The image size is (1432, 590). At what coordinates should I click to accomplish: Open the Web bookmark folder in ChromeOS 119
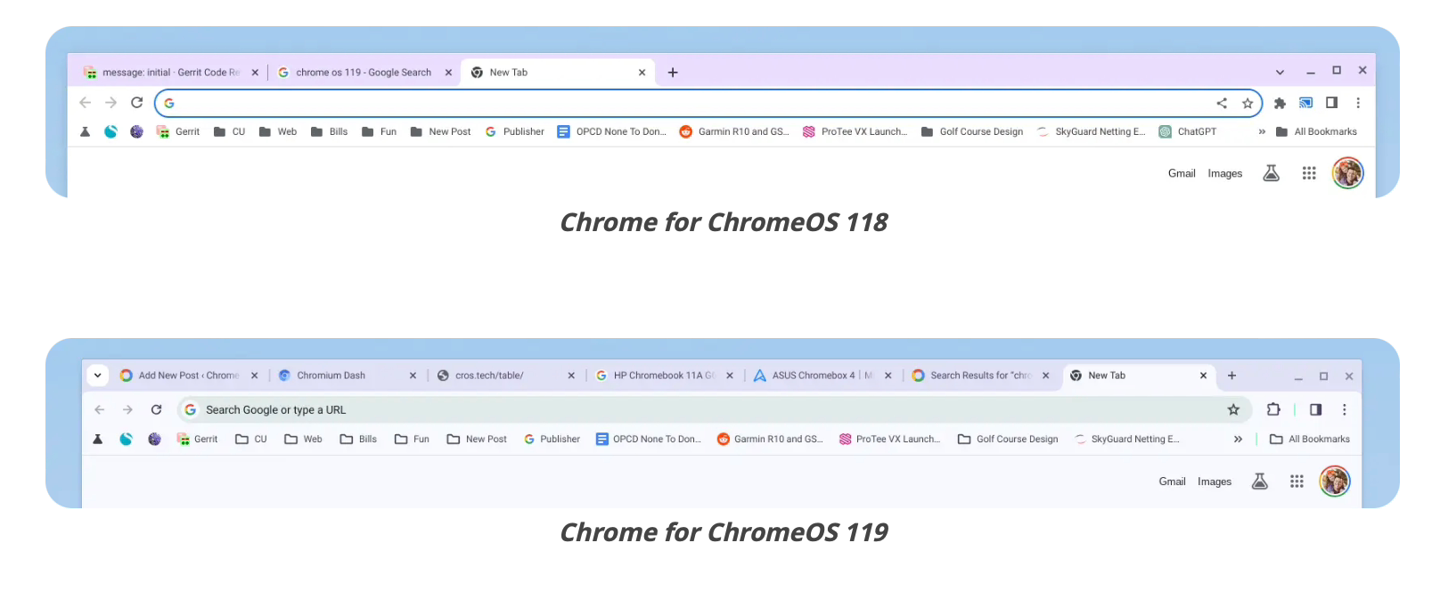(x=303, y=439)
